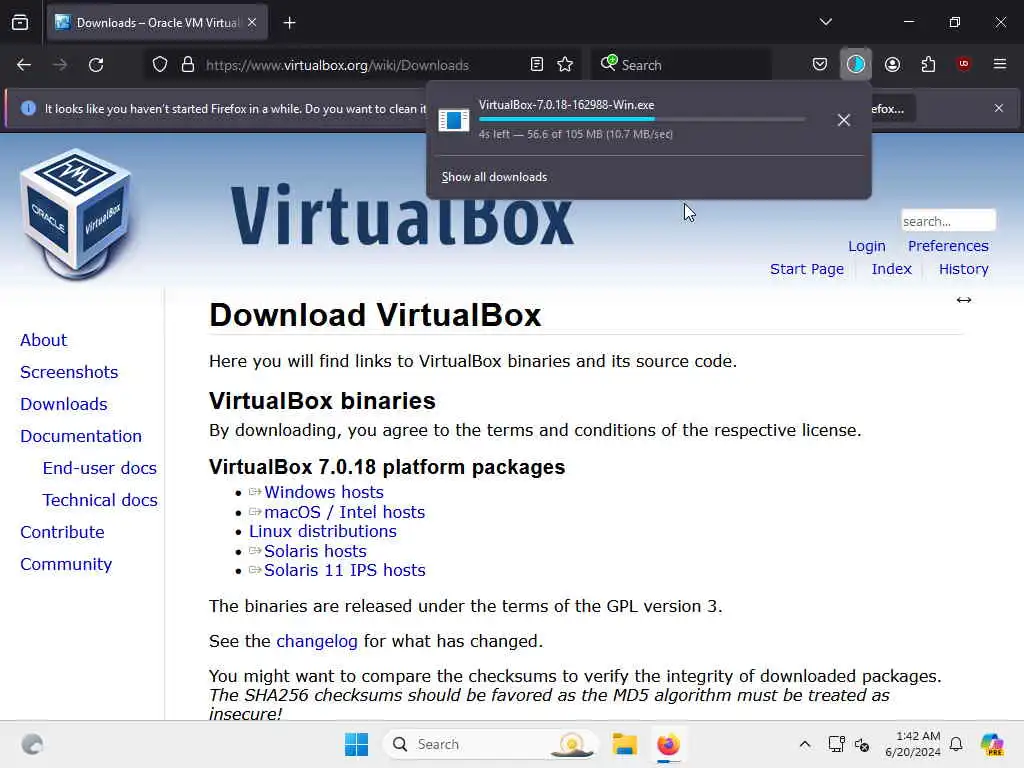Open Documentation in the sidebar

point(81,436)
